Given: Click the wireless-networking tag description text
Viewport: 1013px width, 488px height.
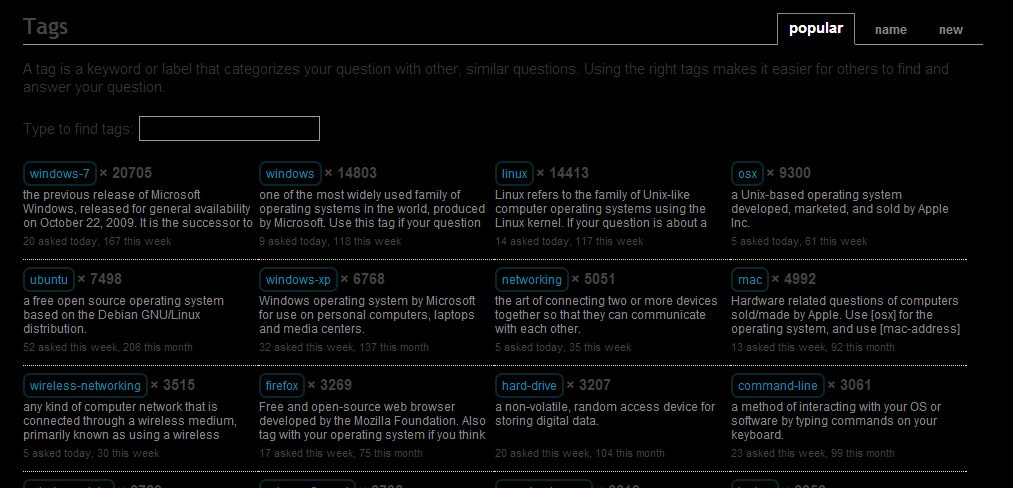Looking at the screenshot, I should pyautogui.click(x=130, y=421).
